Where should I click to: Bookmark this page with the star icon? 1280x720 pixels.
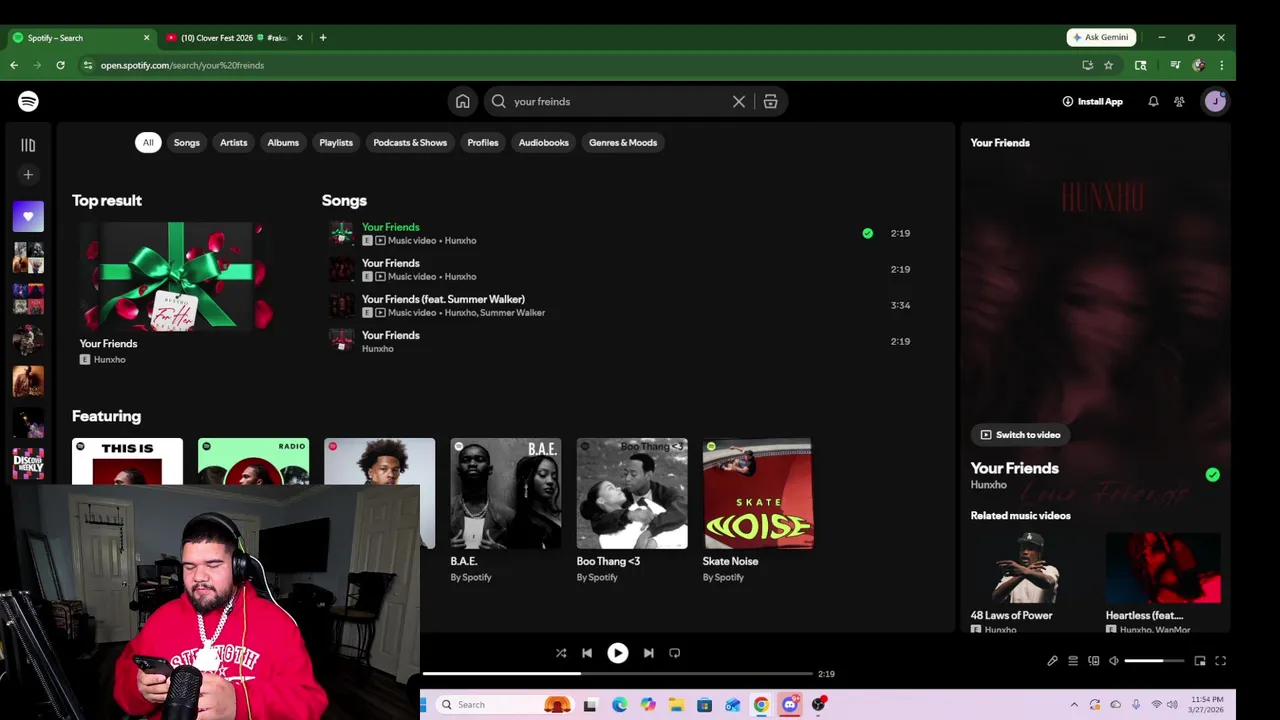1108,65
